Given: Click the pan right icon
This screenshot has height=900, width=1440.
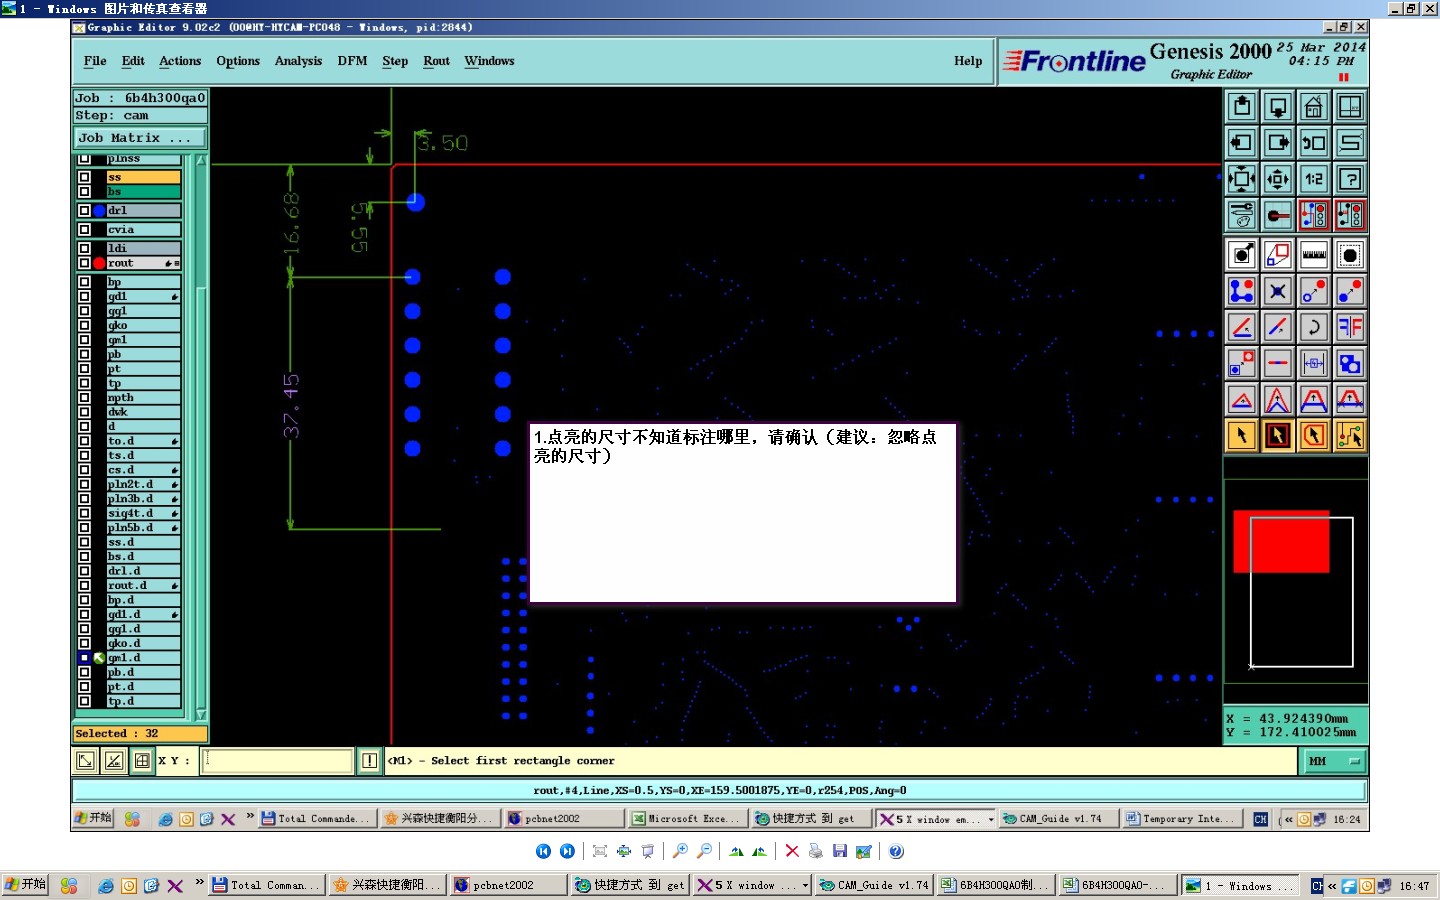Looking at the screenshot, I should pyautogui.click(x=1277, y=142).
